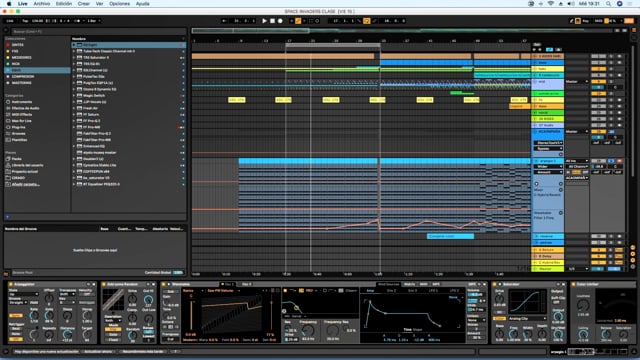This screenshot has height=360, width=640.
Task: Toggle the Draw Mode pencil icon
Action: coord(571,21)
